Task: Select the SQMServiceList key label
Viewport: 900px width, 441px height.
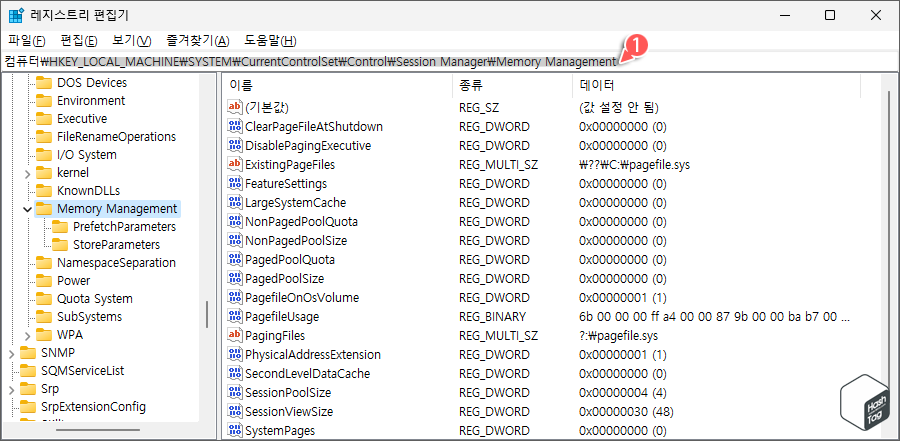Action: click(x=83, y=371)
